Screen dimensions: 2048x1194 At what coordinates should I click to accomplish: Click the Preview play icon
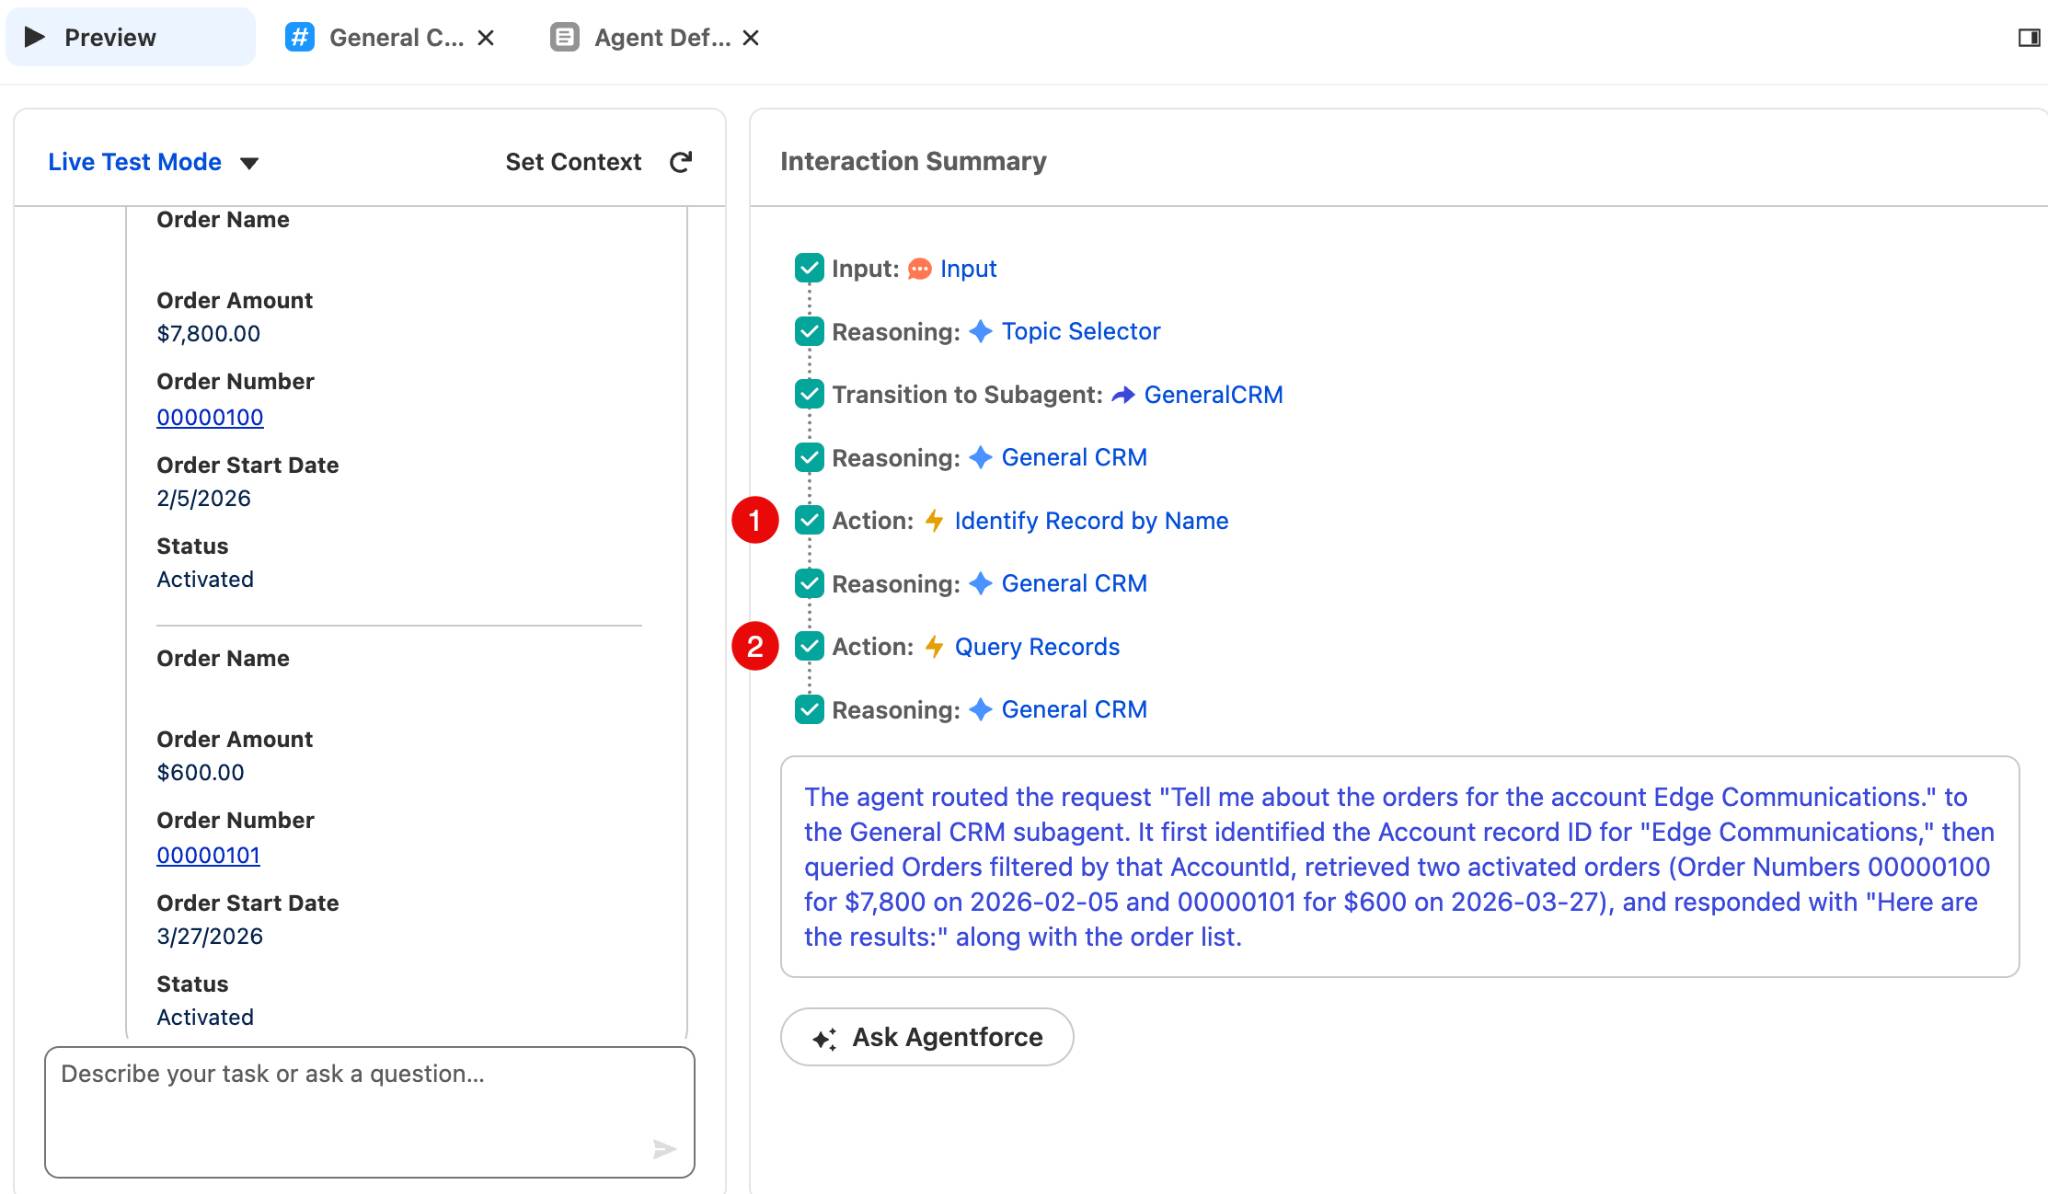click(35, 37)
